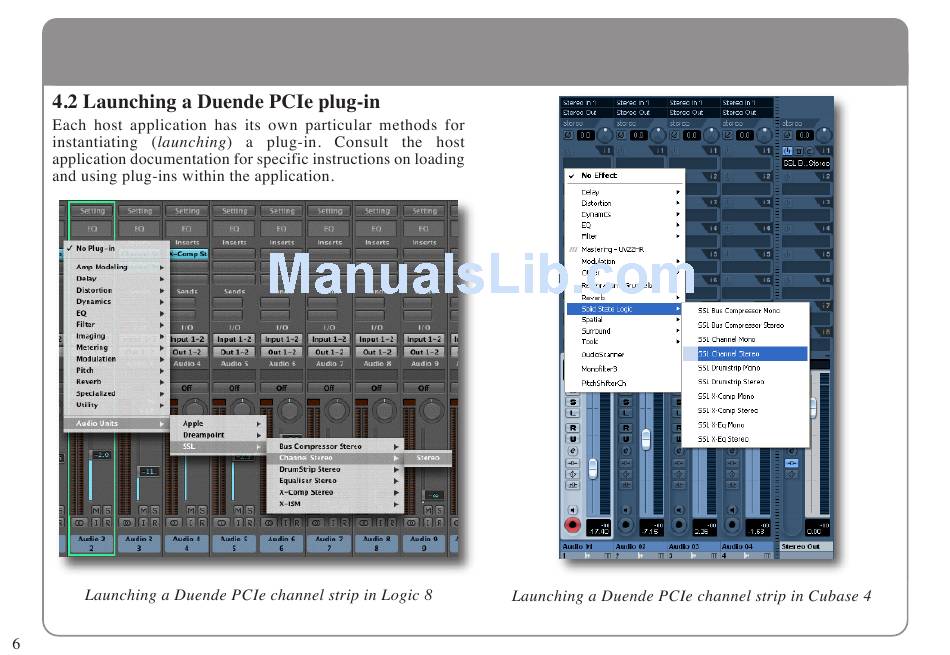
Task: Toggle monitor speaker on Audio 01
Action: (x=573, y=510)
